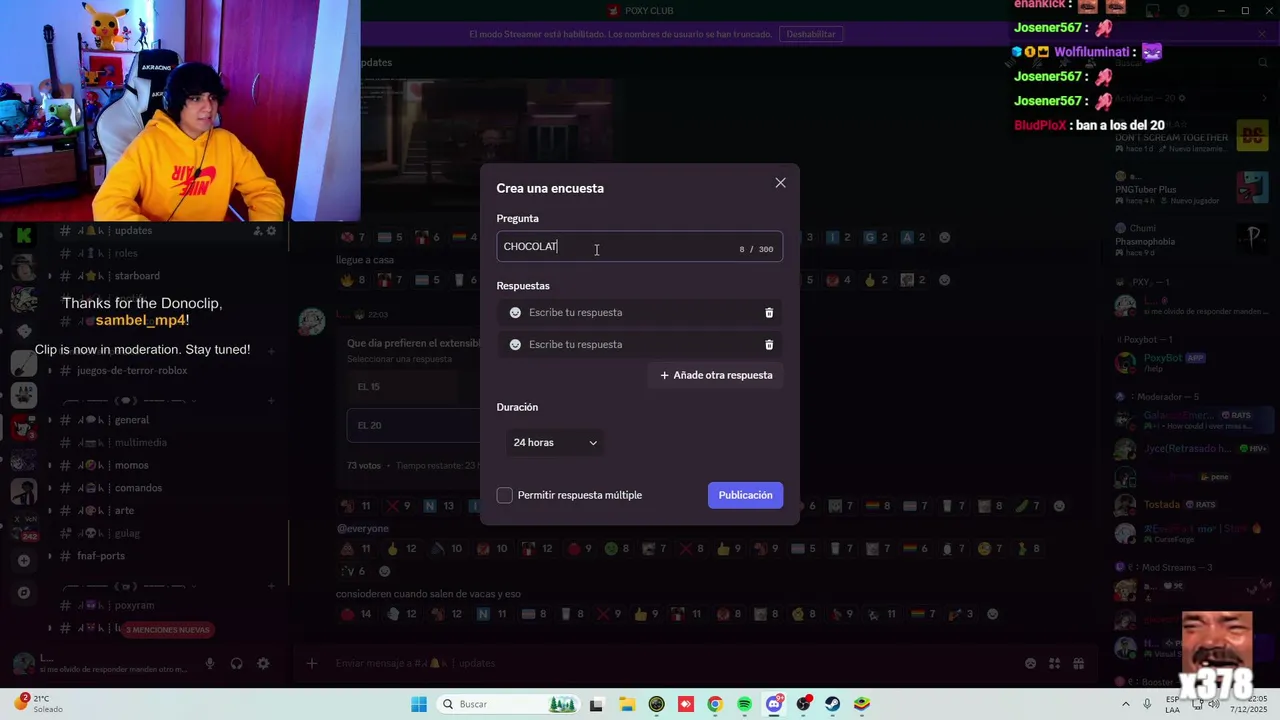Screen dimensions: 1280x720
Task: Click add a server plus icon
Action: (x=24, y=561)
